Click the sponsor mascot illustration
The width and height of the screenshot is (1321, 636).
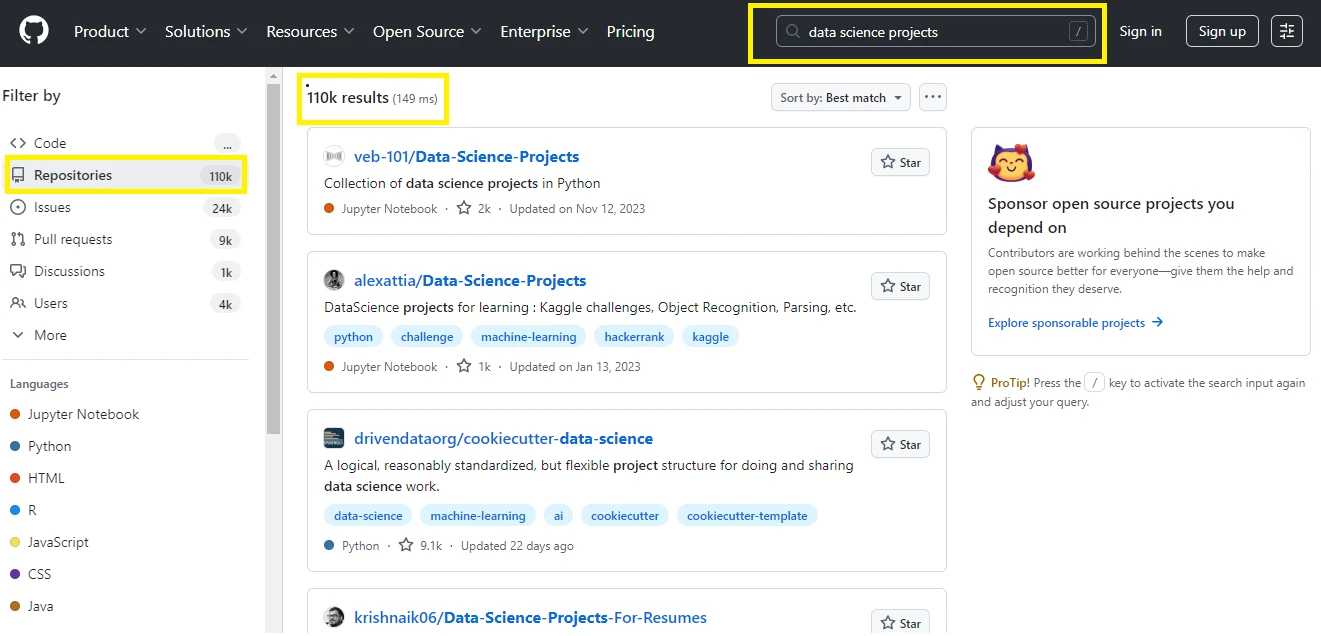pyautogui.click(x=1011, y=163)
